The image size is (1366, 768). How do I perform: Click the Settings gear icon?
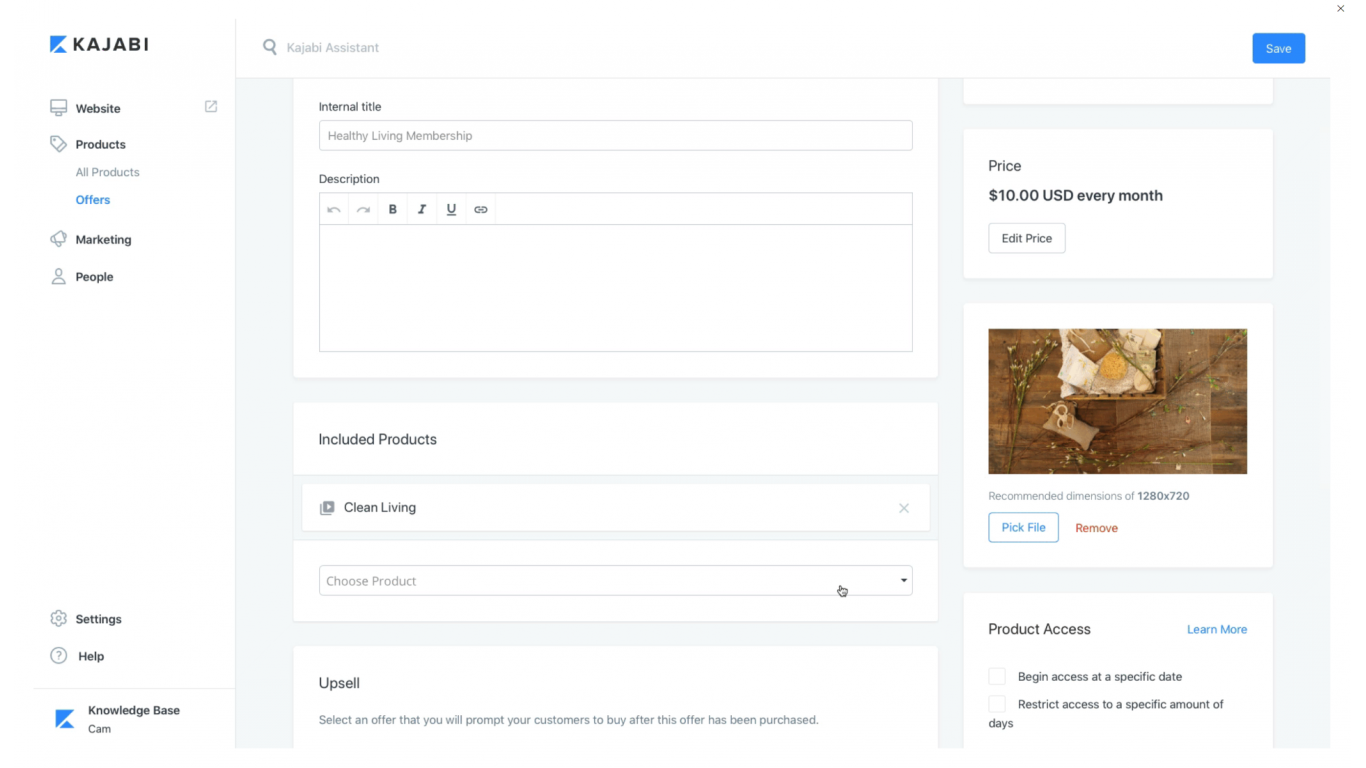tap(58, 619)
